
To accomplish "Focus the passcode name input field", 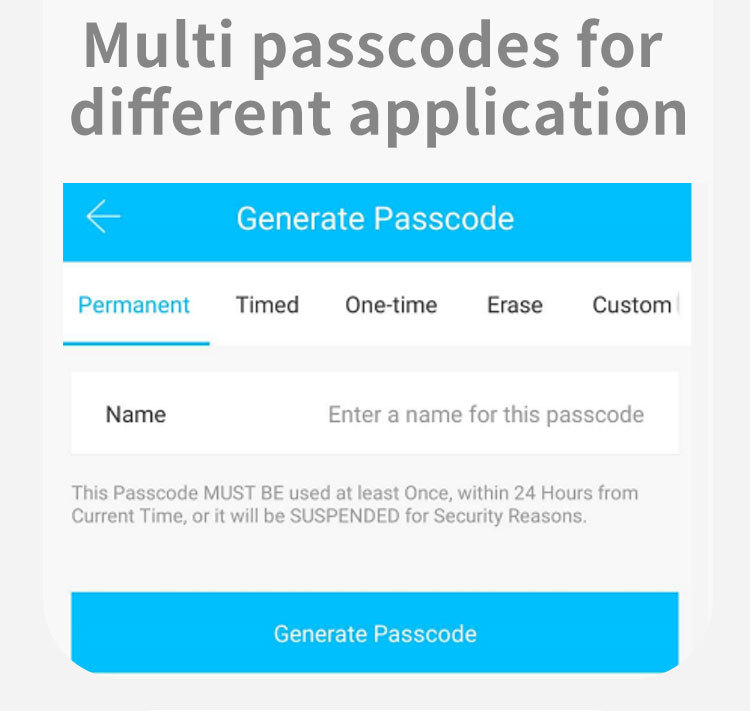I will tap(486, 414).
